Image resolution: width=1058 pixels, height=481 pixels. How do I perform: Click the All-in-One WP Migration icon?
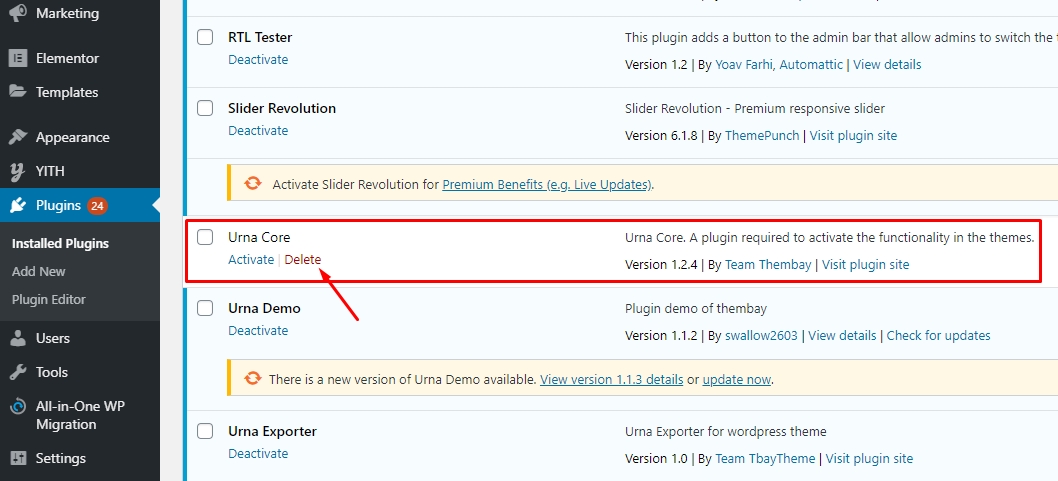(18, 407)
